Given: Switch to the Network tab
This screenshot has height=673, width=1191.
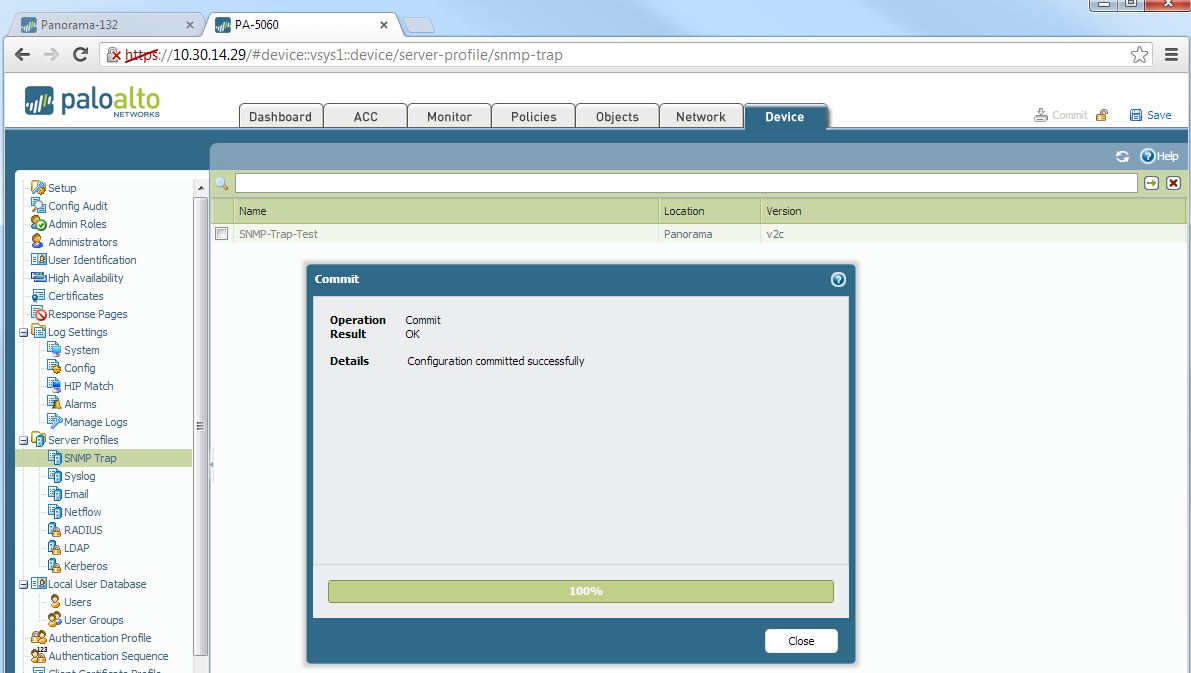Looking at the screenshot, I should tap(700, 116).
